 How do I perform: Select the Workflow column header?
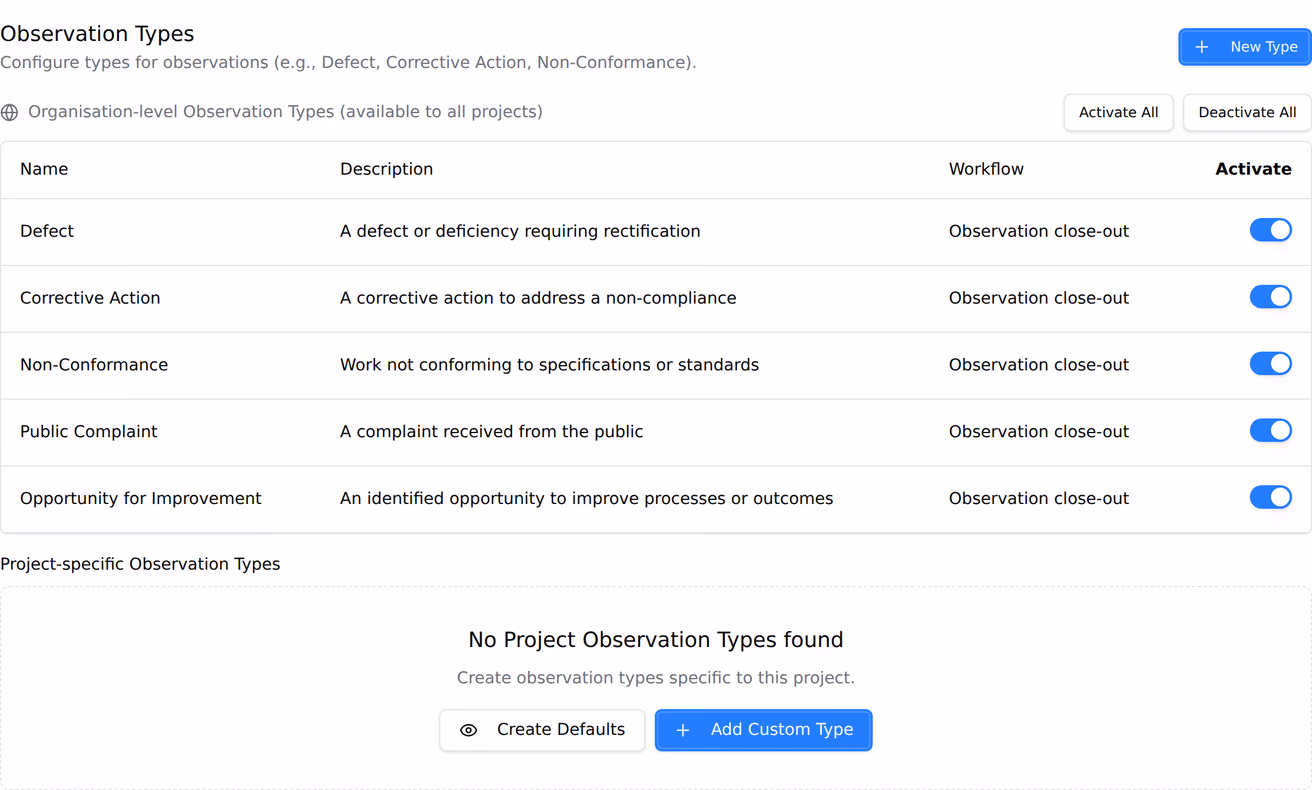click(x=986, y=169)
